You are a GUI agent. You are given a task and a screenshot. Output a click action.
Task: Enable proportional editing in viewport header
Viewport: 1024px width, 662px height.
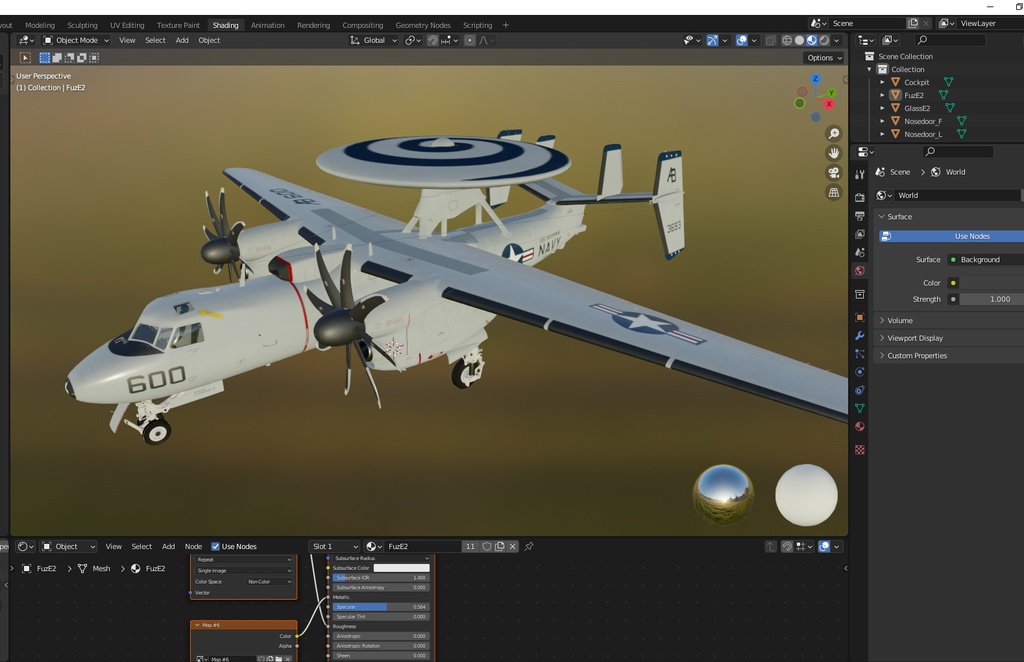tap(470, 40)
